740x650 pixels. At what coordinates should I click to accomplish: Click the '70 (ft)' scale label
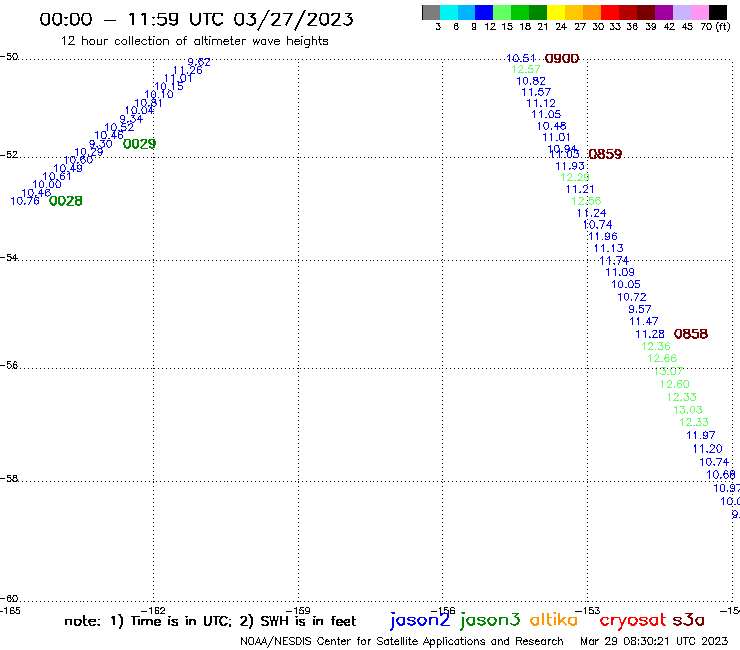click(x=715, y=27)
